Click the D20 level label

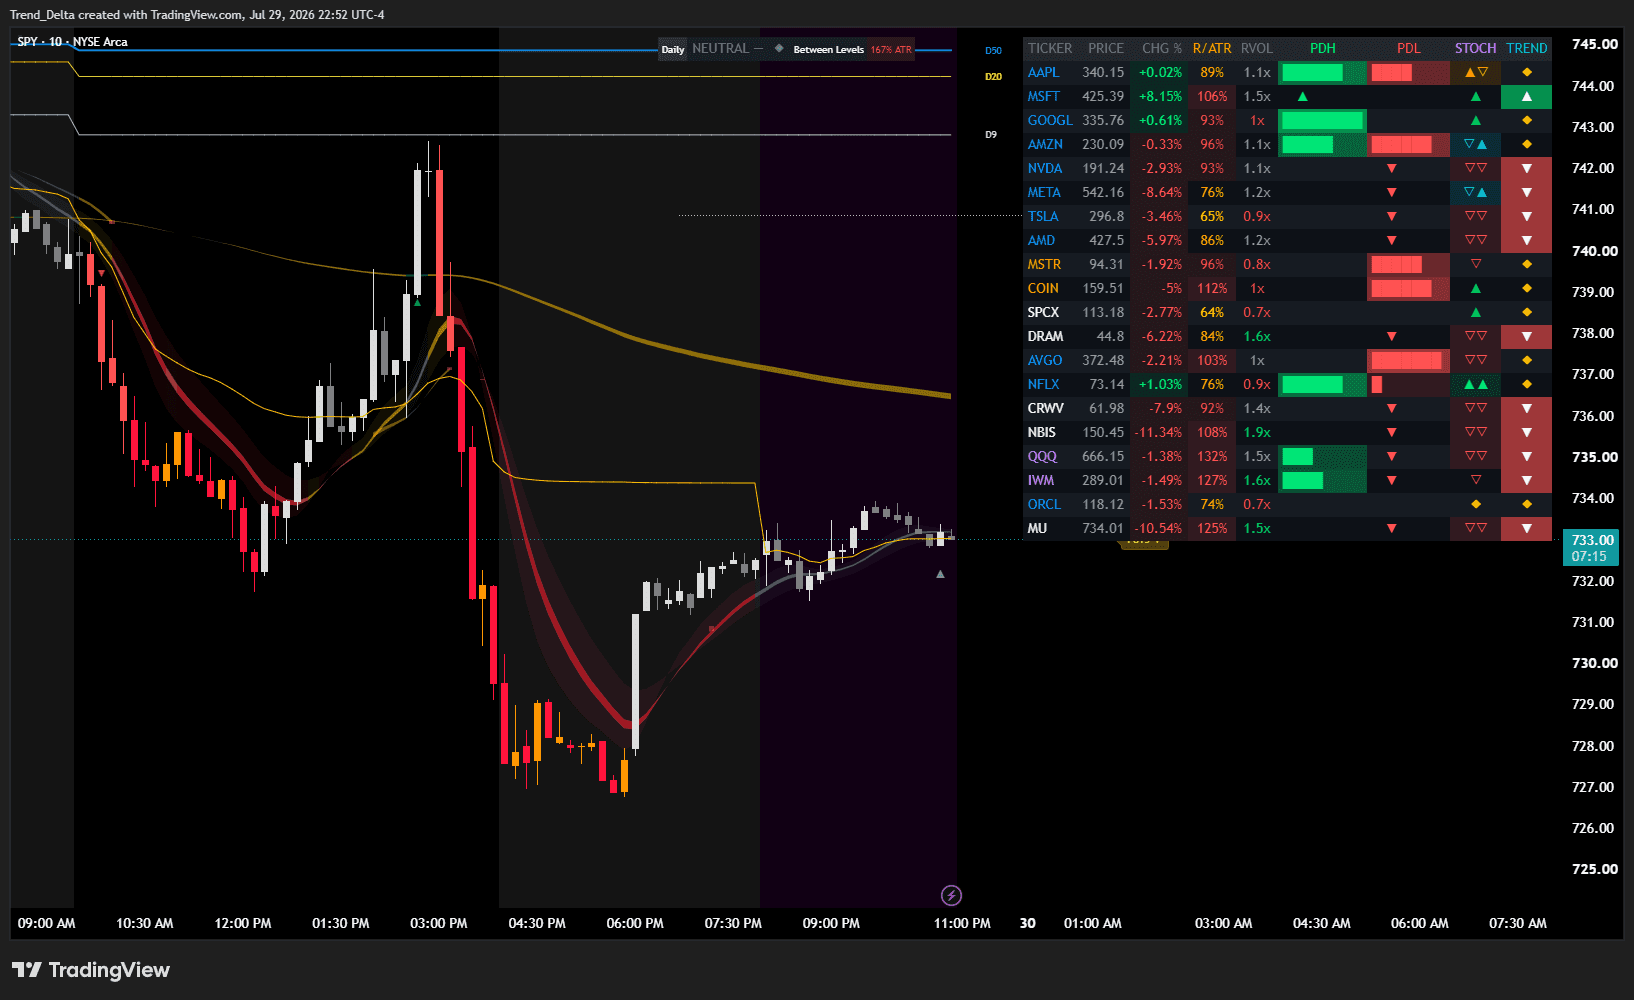pyautogui.click(x=993, y=76)
